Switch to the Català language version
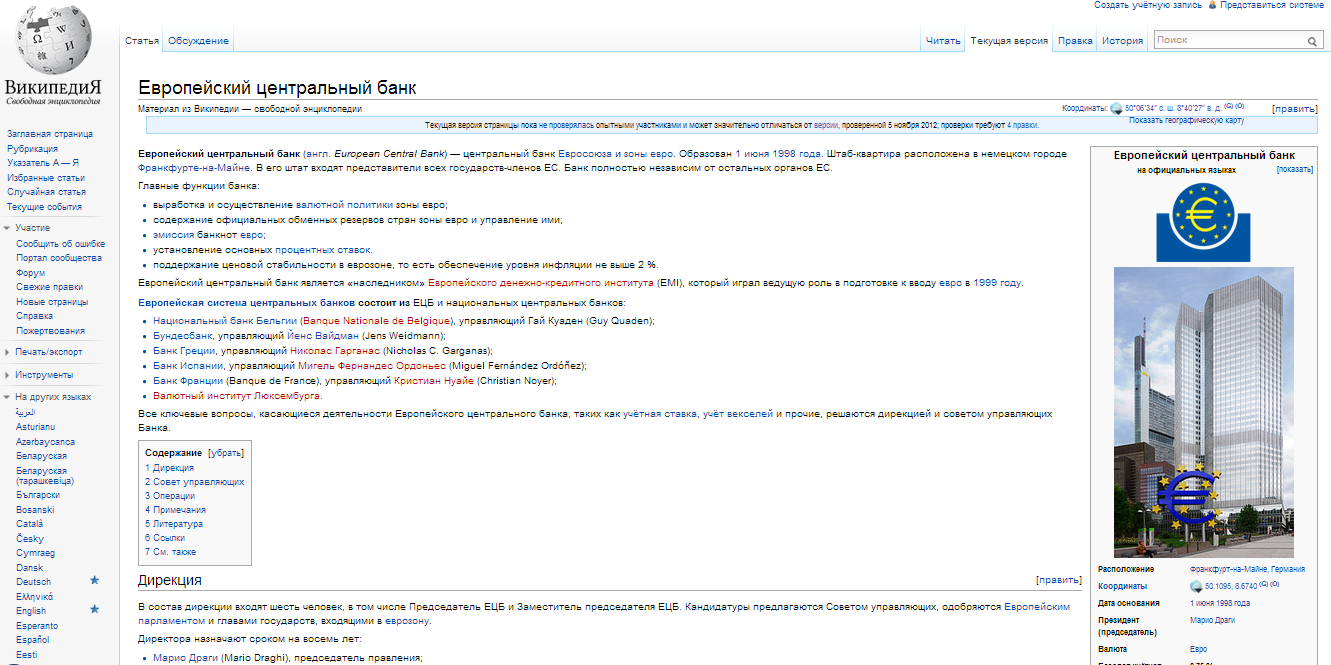The image size is (1331, 665). pyautogui.click(x=30, y=523)
